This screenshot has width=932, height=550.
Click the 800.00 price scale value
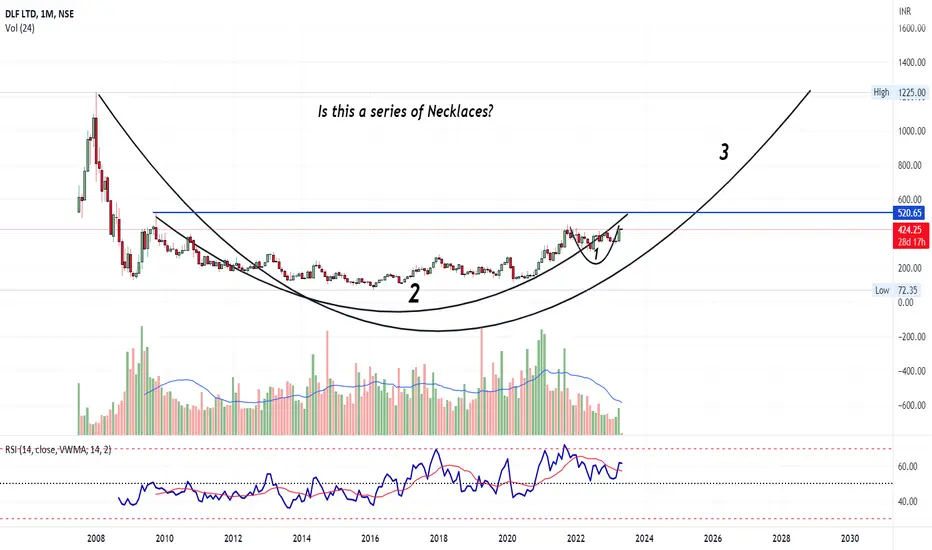912,165
